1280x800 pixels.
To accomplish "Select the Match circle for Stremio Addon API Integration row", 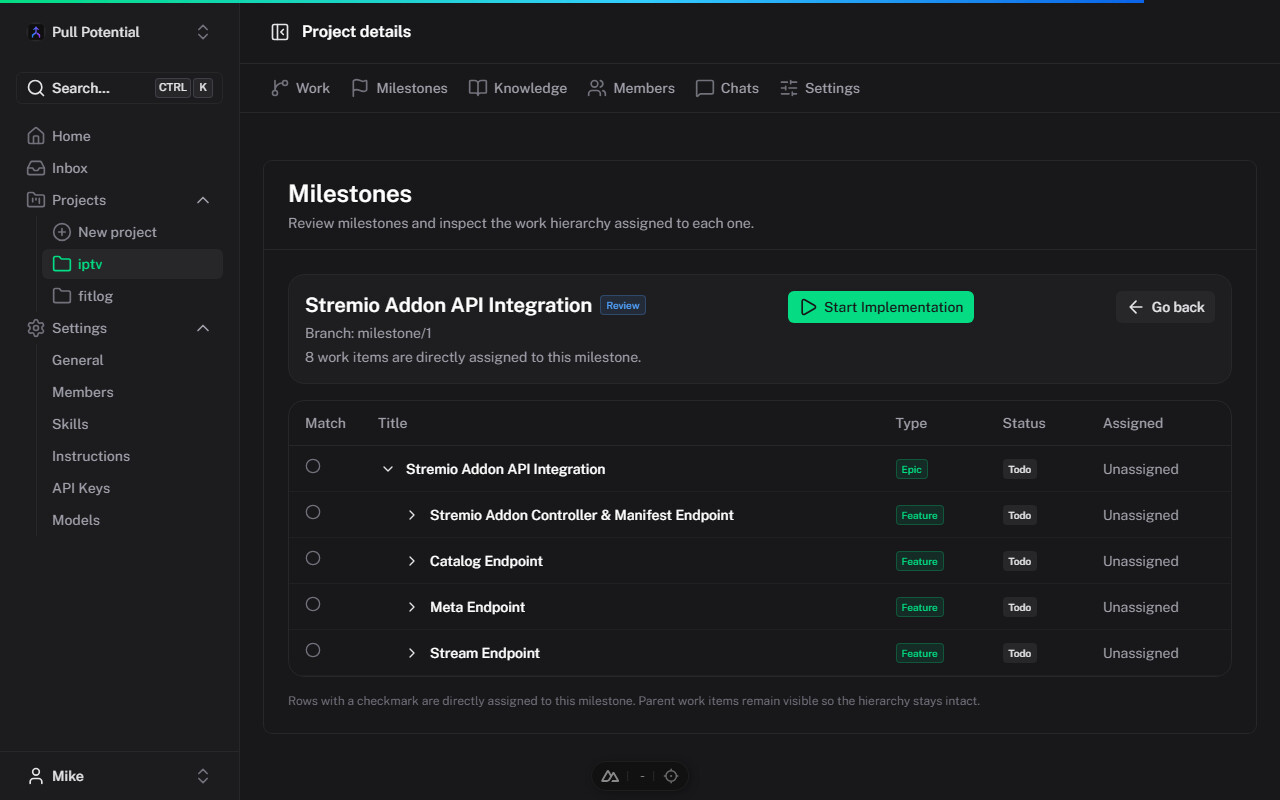I will 313,466.
